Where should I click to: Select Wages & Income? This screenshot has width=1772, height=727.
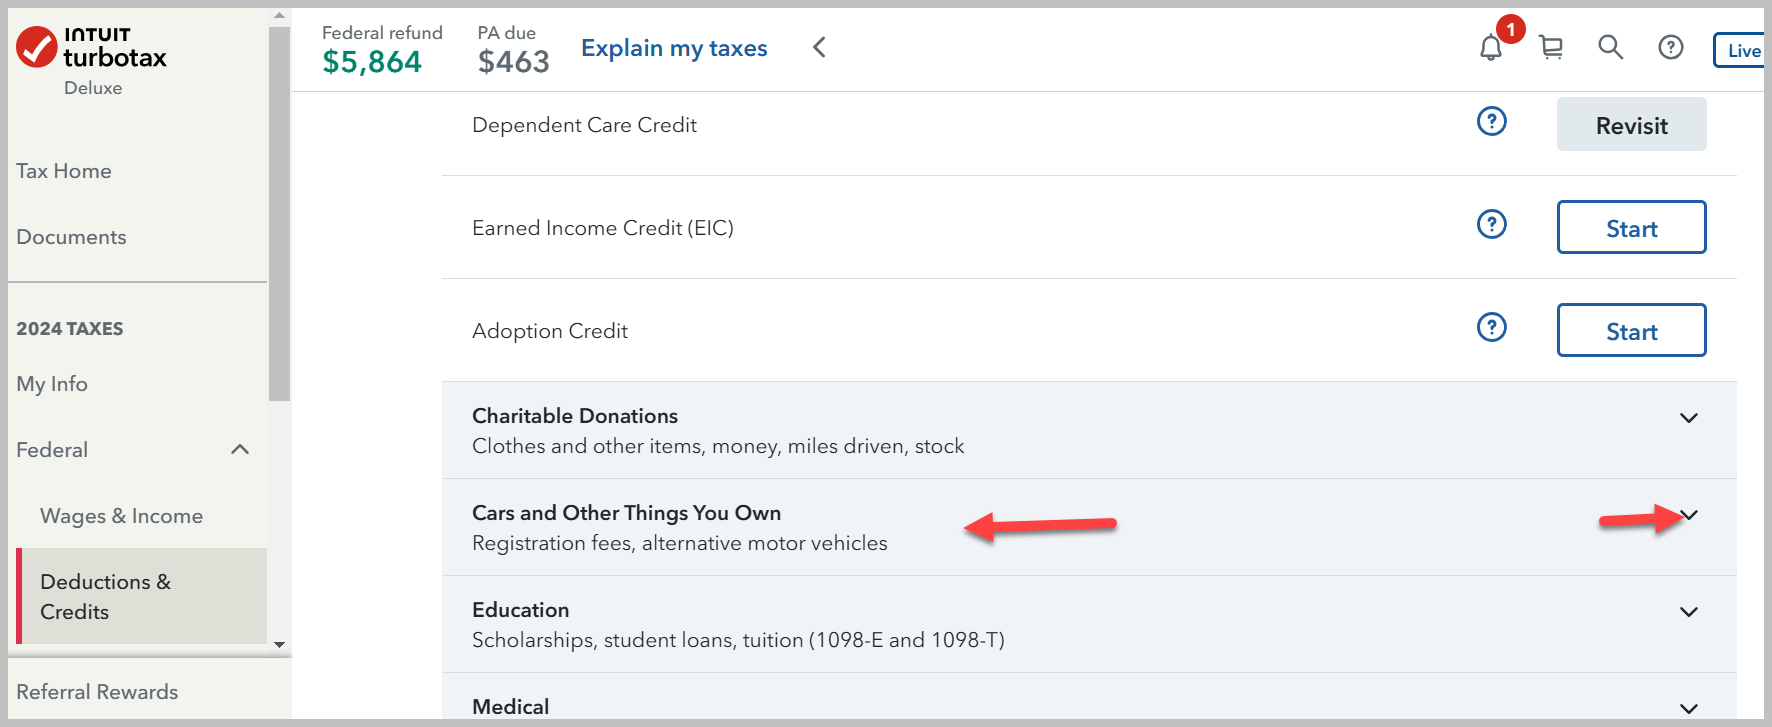tap(121, 516)
